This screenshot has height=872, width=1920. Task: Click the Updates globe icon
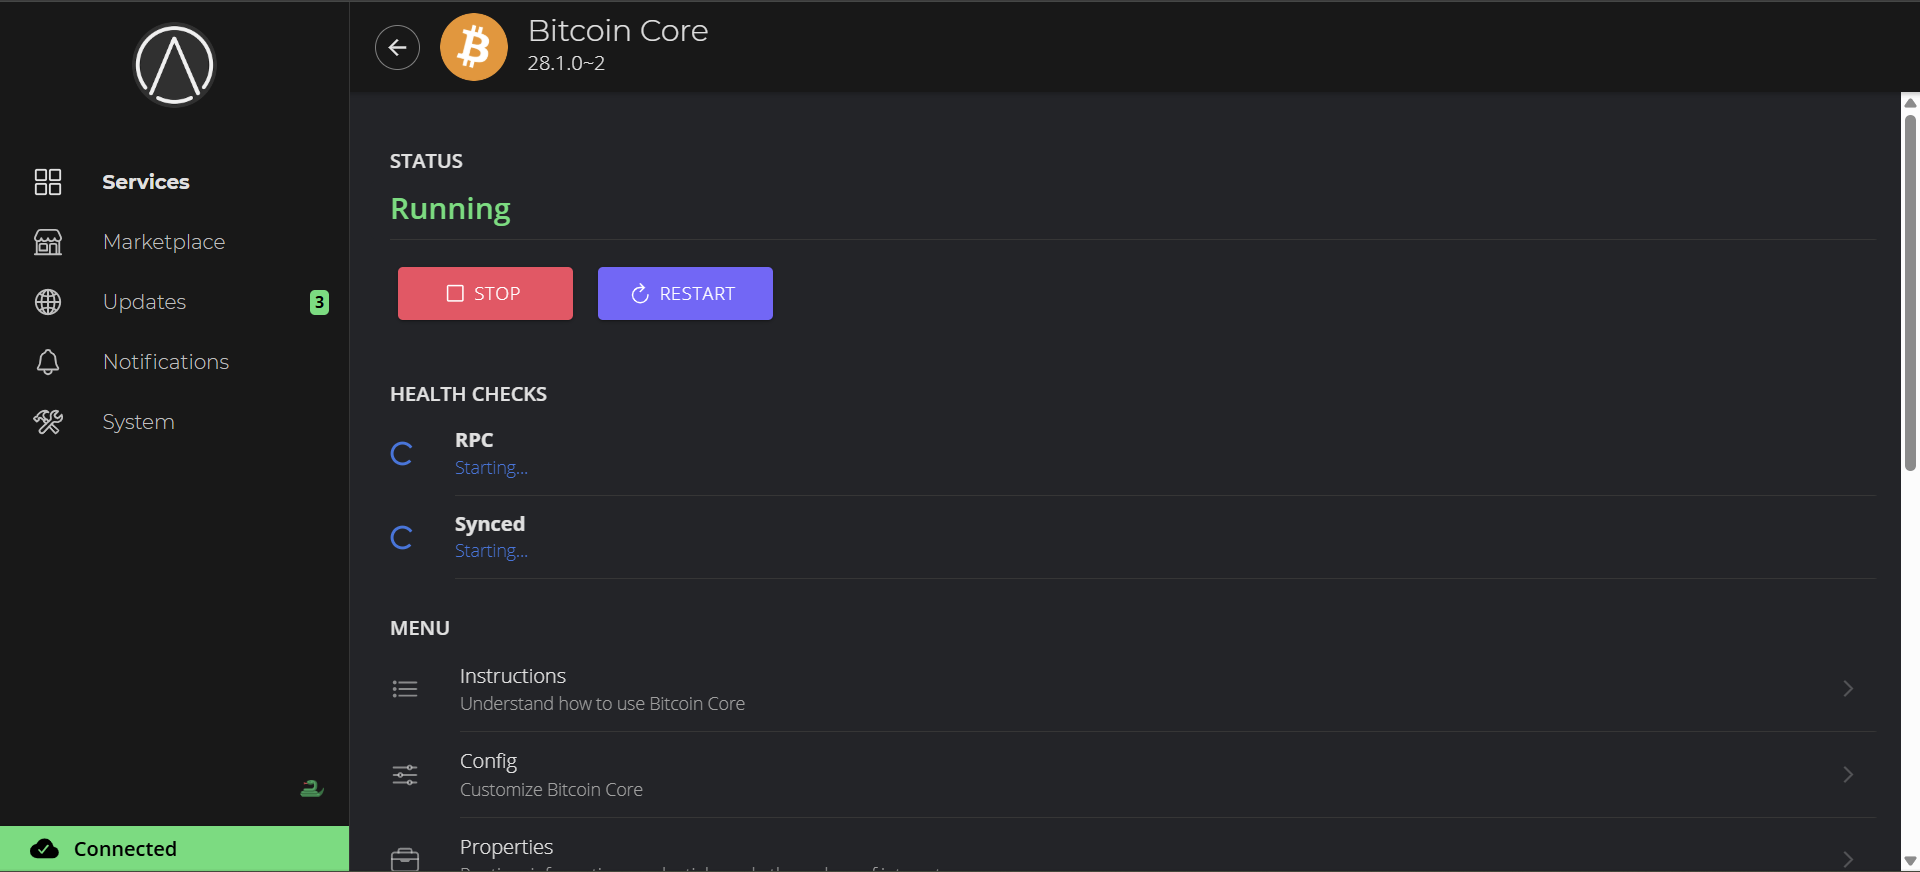point(48,302)
